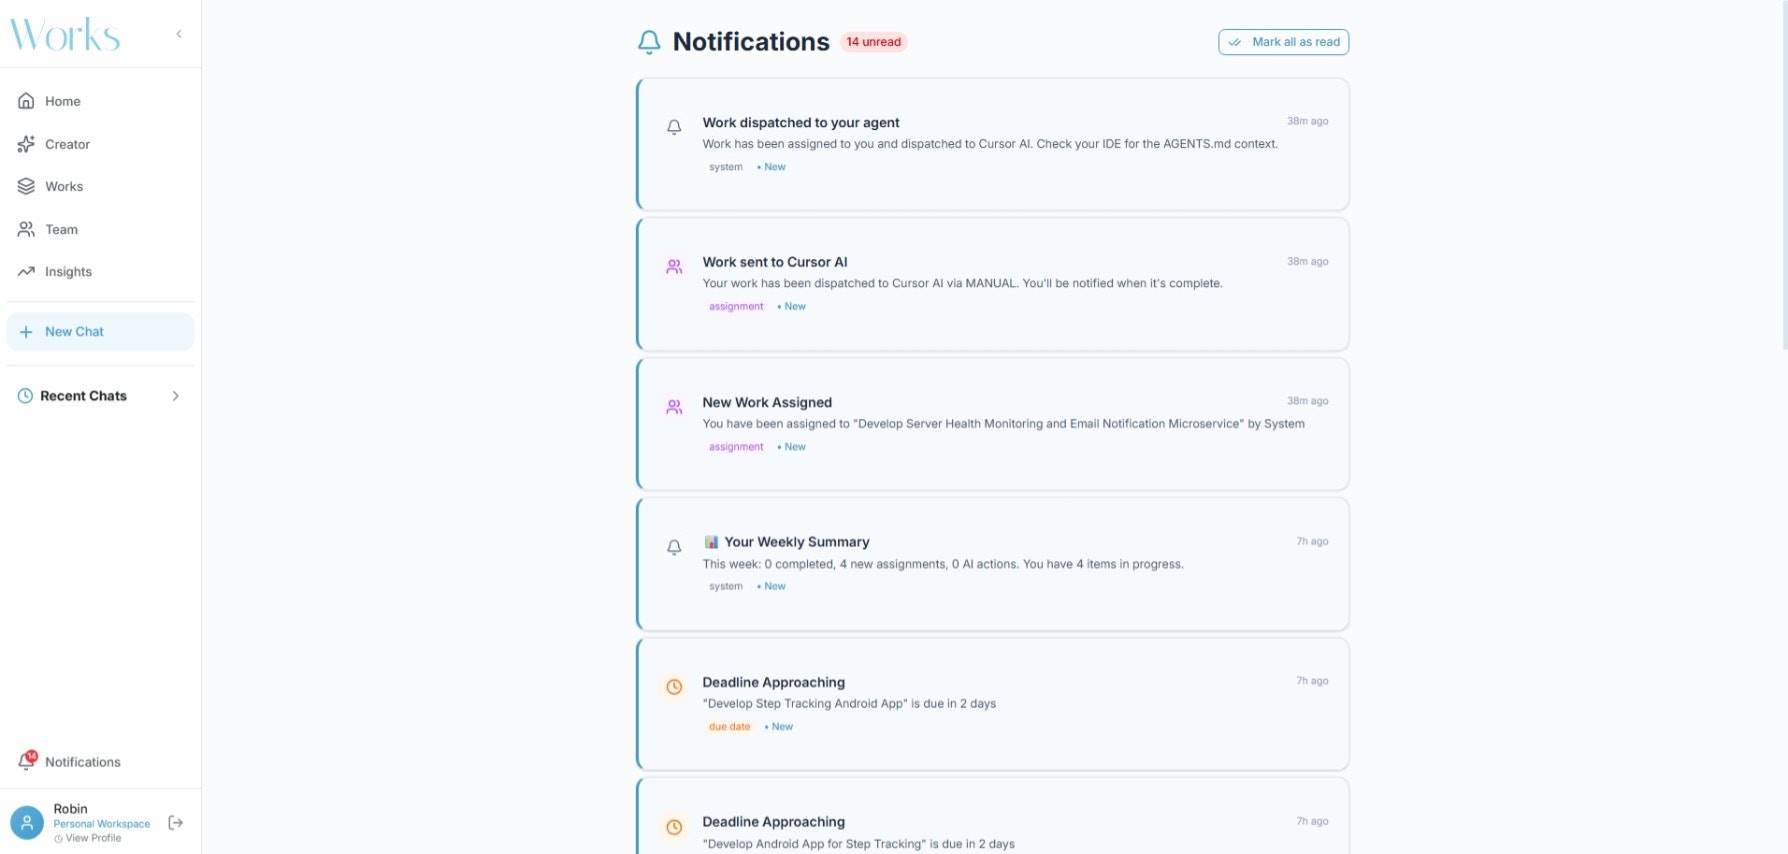This screenshot has width=1788, height=854.
Task: Open the Work dispatched to your agent notification
Action: point(993,144)
